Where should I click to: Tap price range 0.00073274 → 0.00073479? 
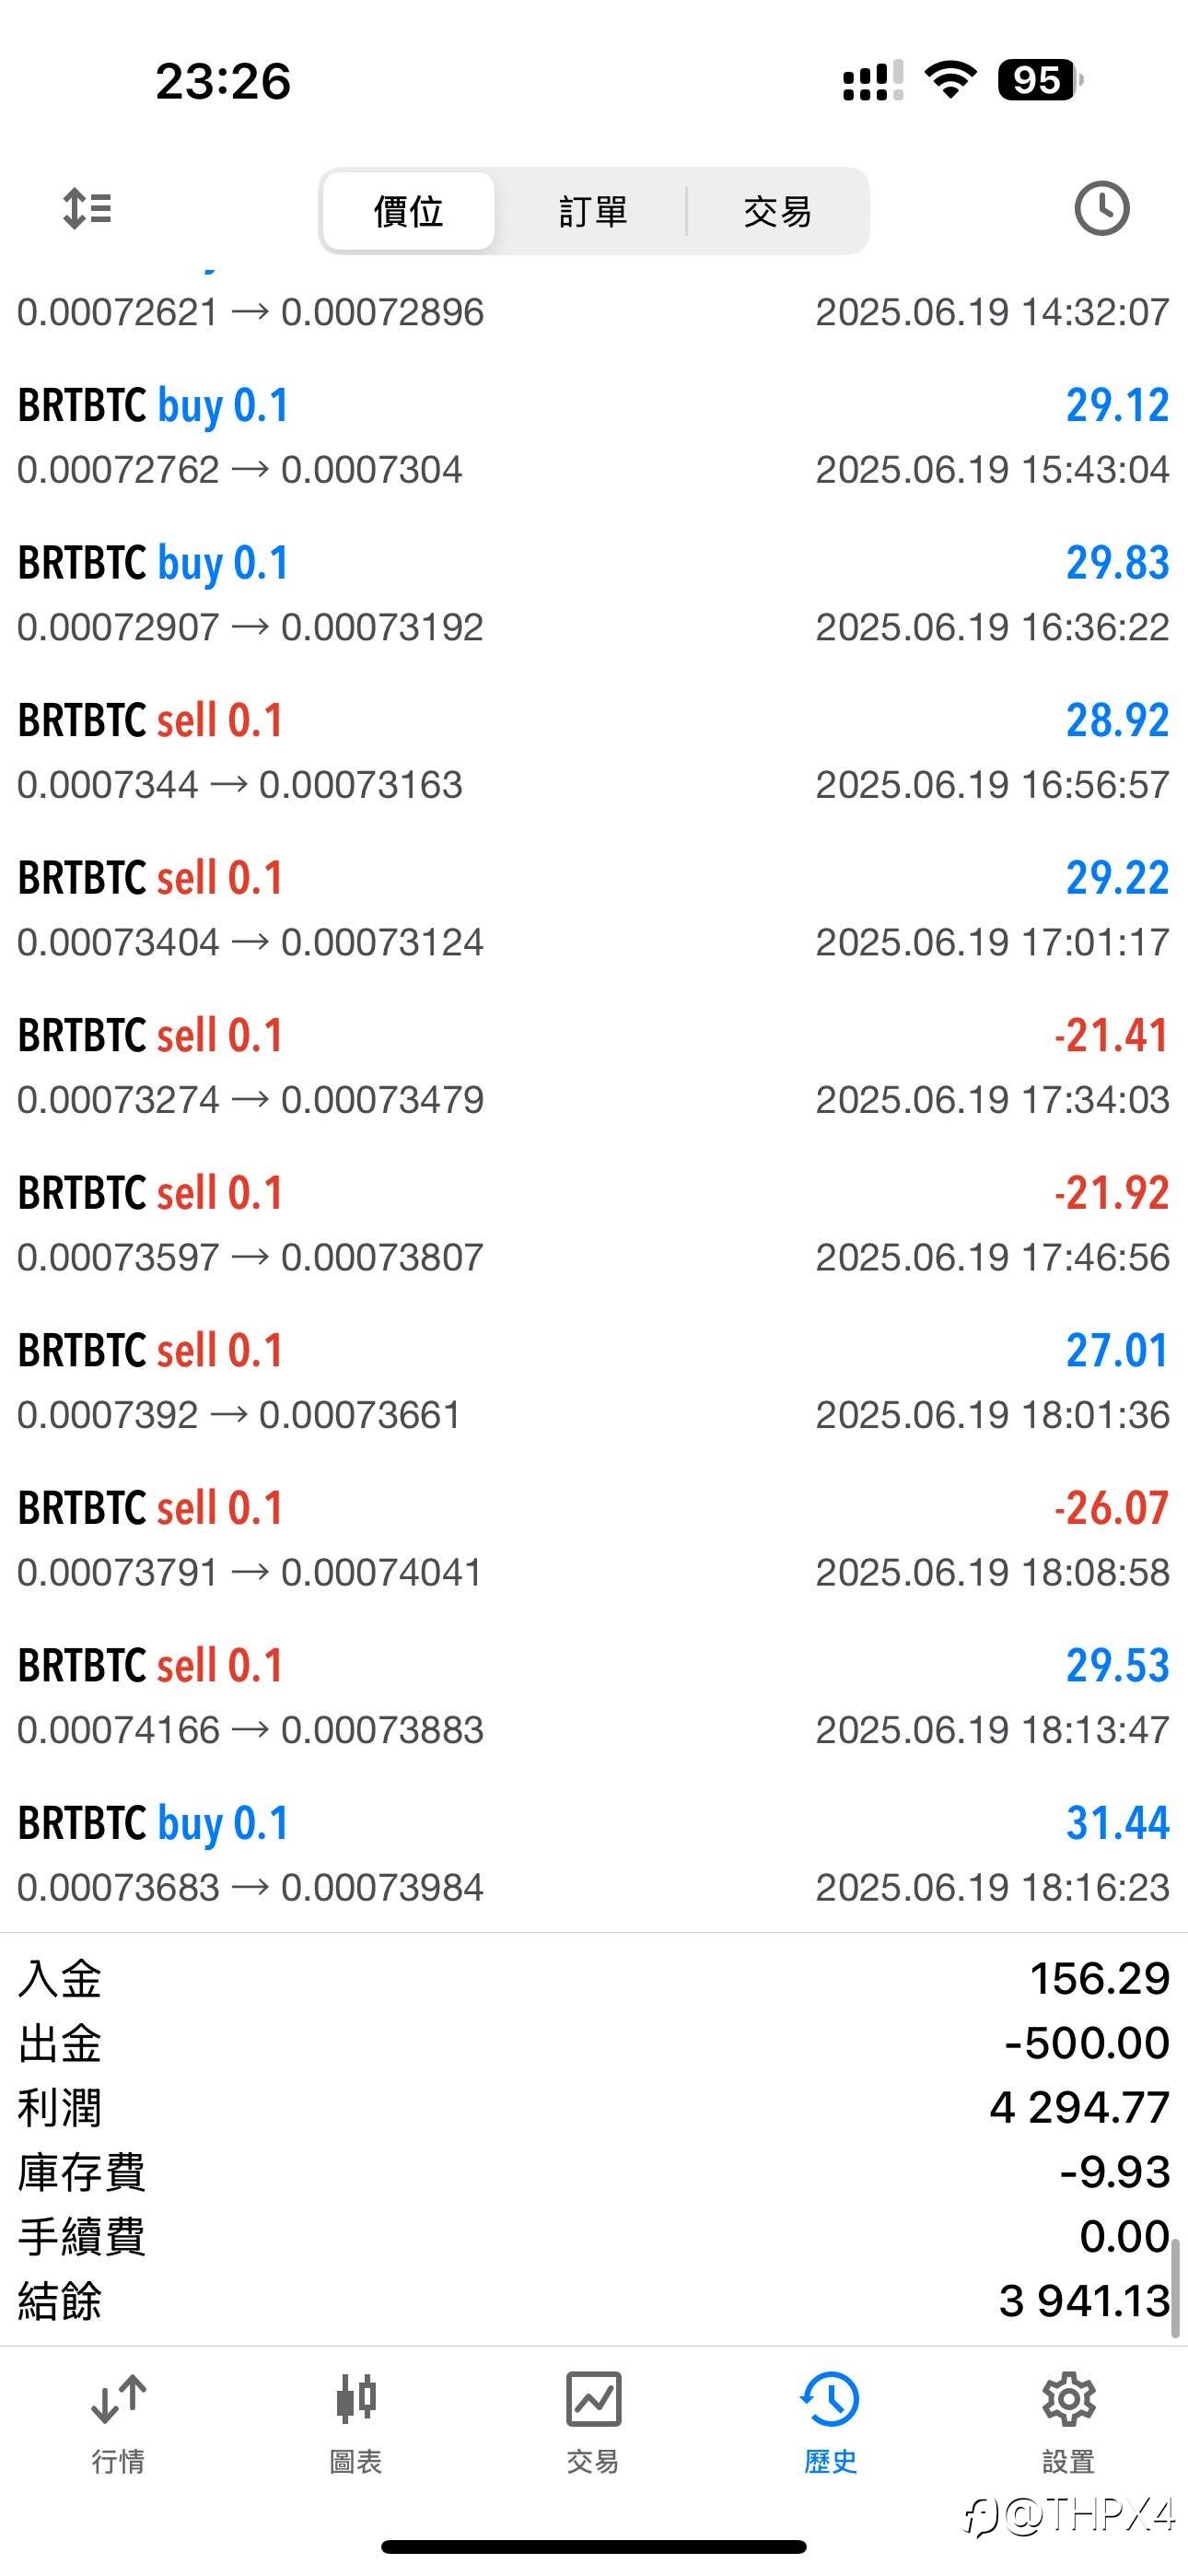click(x=250, y=1099)
